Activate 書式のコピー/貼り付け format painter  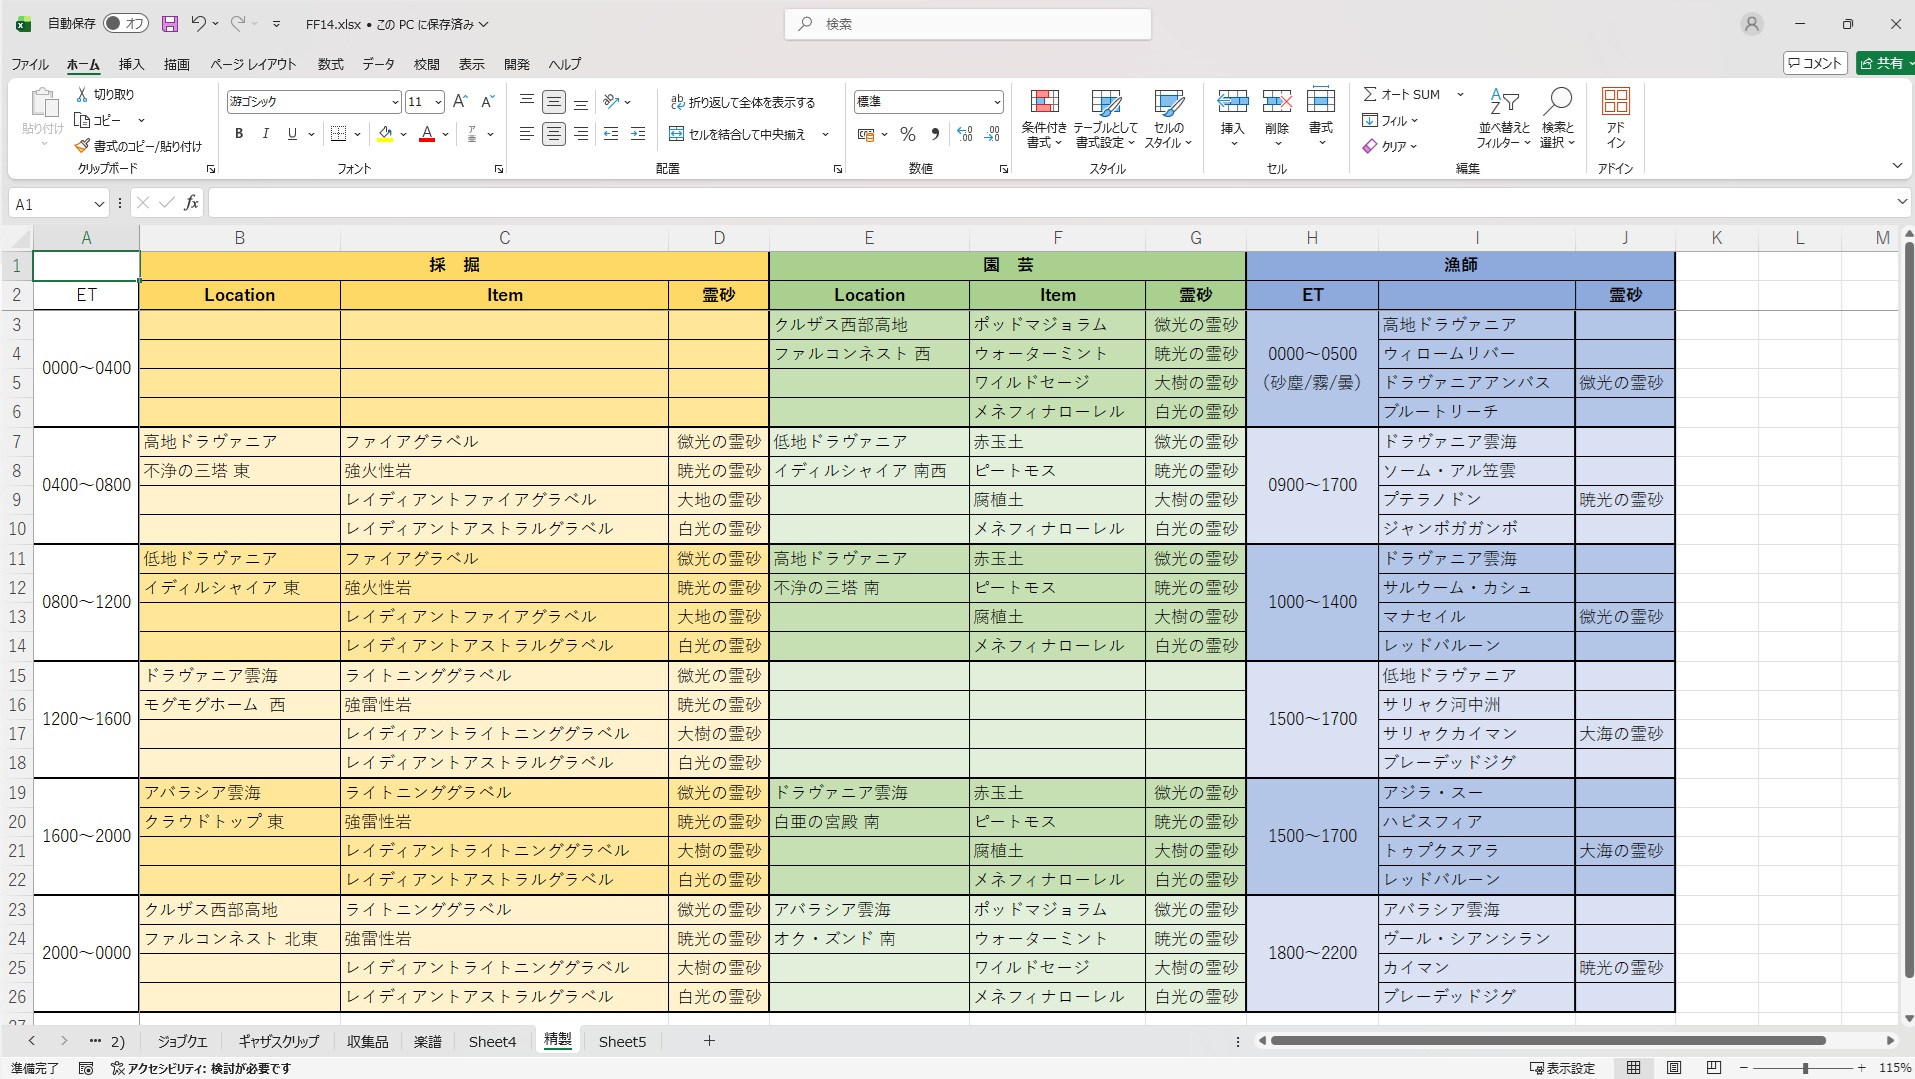[138, 146]
